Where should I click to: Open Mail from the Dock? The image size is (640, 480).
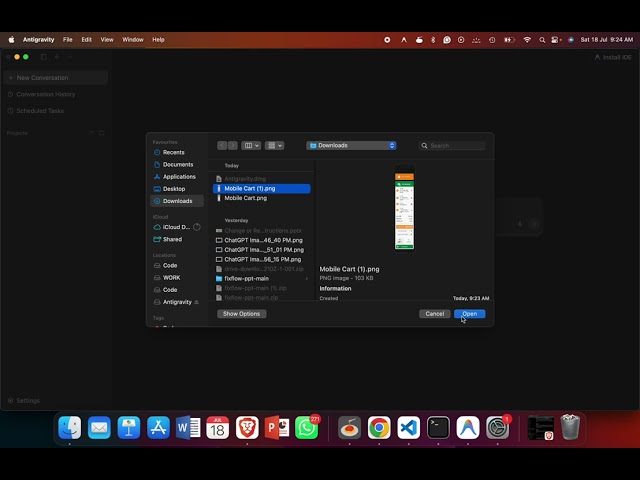coord(99,428)
